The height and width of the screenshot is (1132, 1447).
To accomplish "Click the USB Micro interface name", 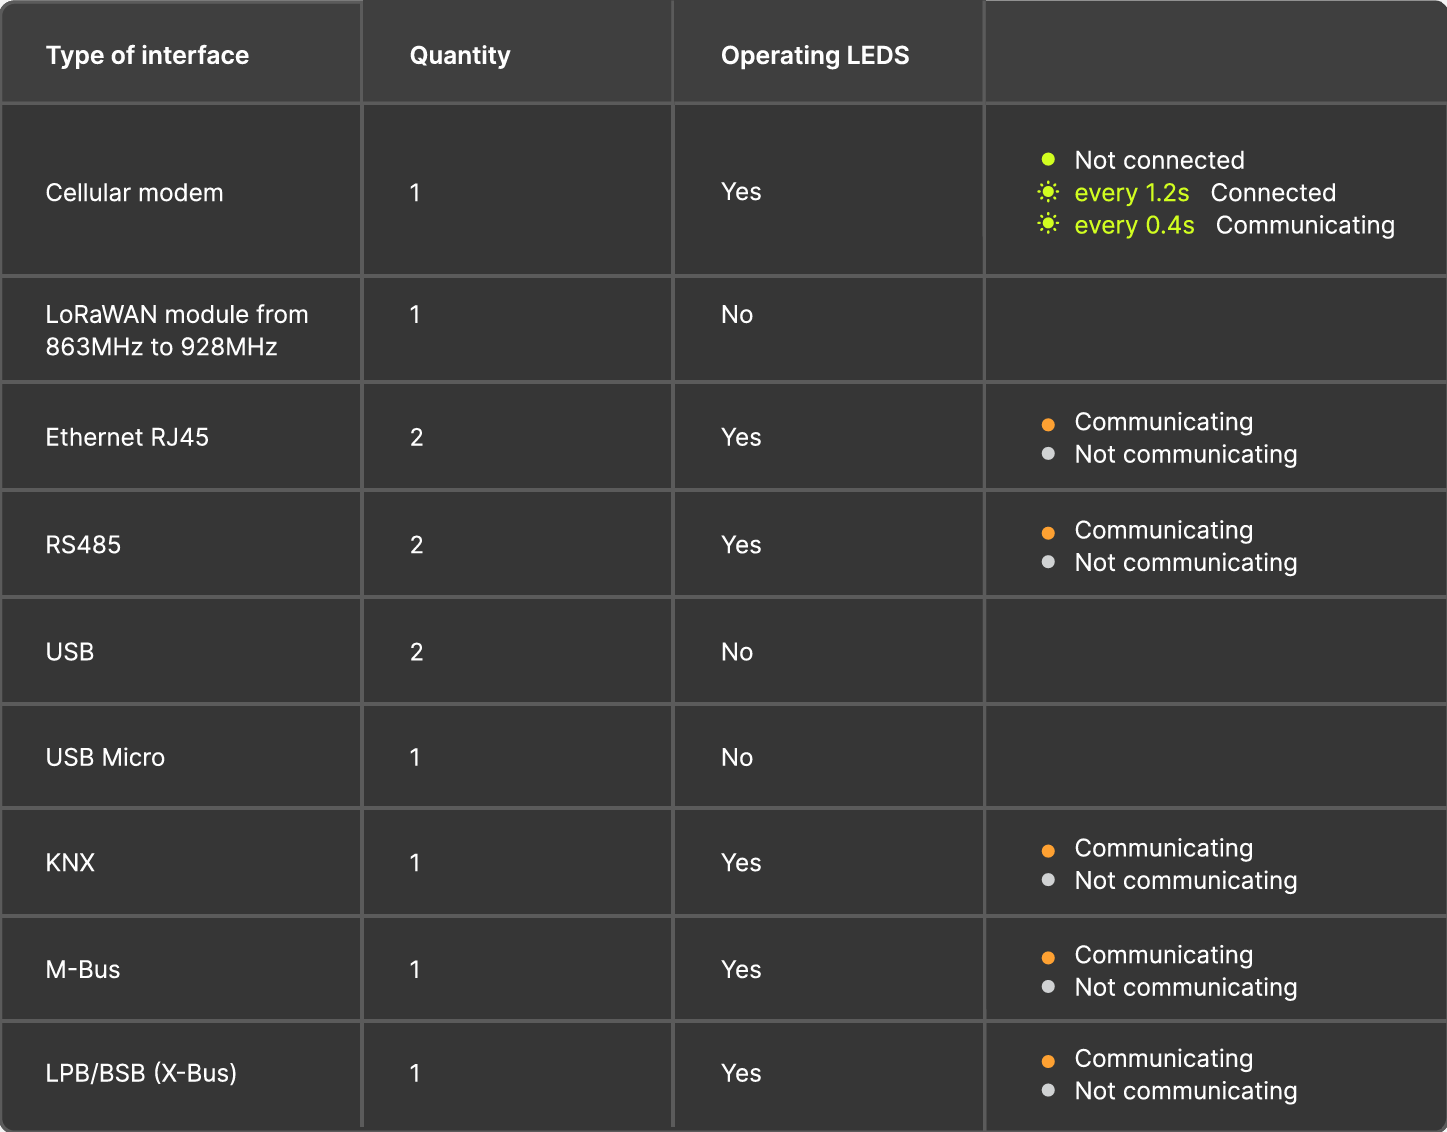I will 105,757.
